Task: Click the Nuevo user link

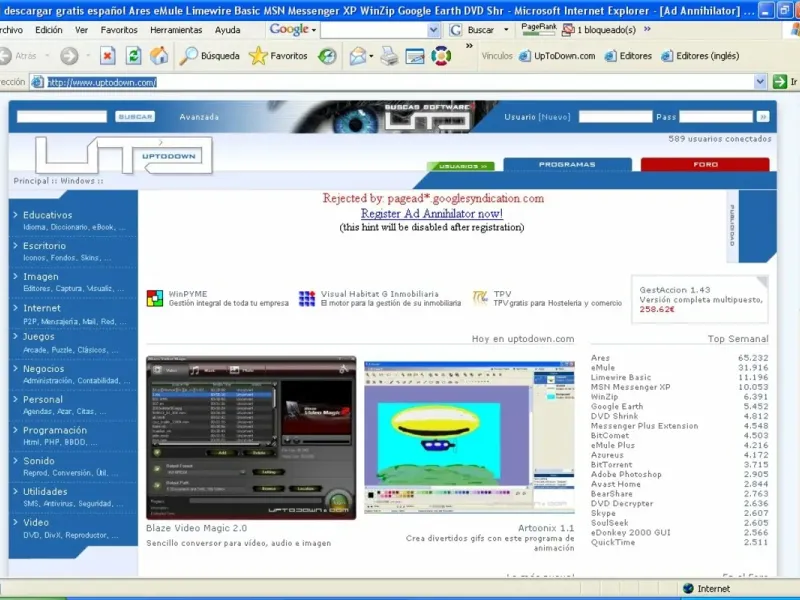Action: (555, 117)
